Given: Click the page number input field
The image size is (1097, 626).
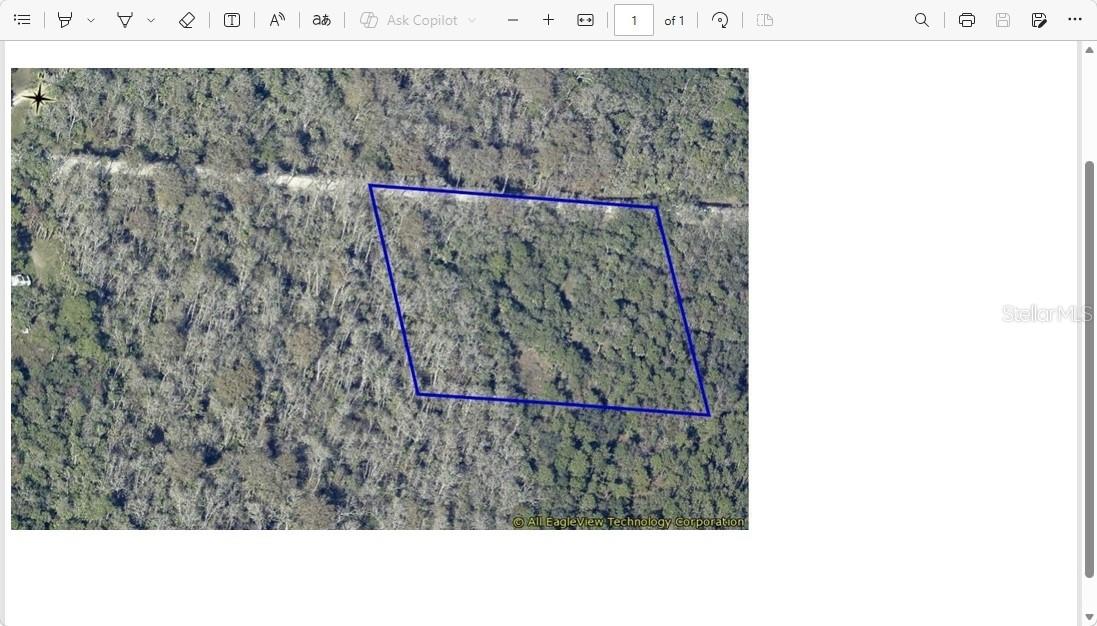Looking at the screenshot, I should click(x=633, y=19).
